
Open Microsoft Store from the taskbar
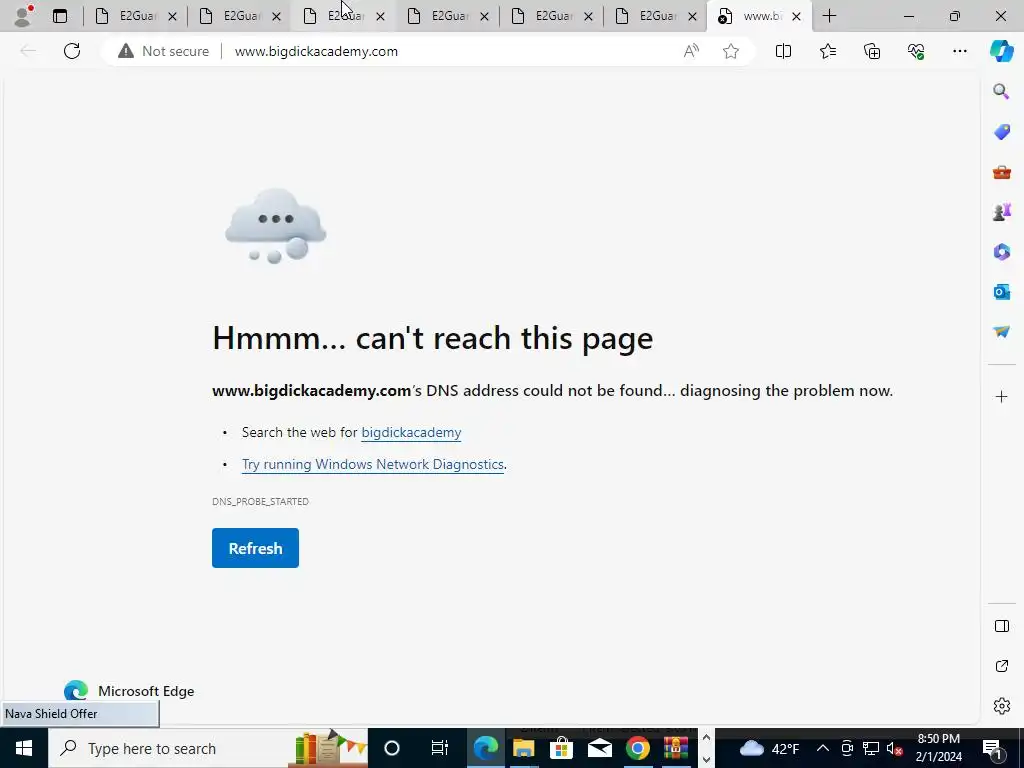tap(561, 748)
